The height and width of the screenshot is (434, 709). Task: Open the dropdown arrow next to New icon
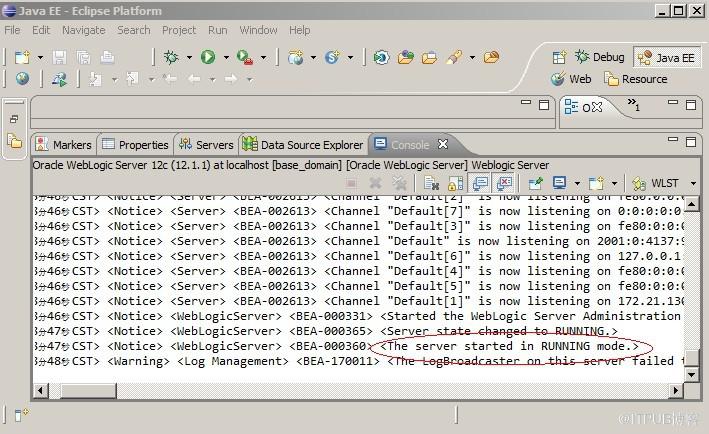40,57
